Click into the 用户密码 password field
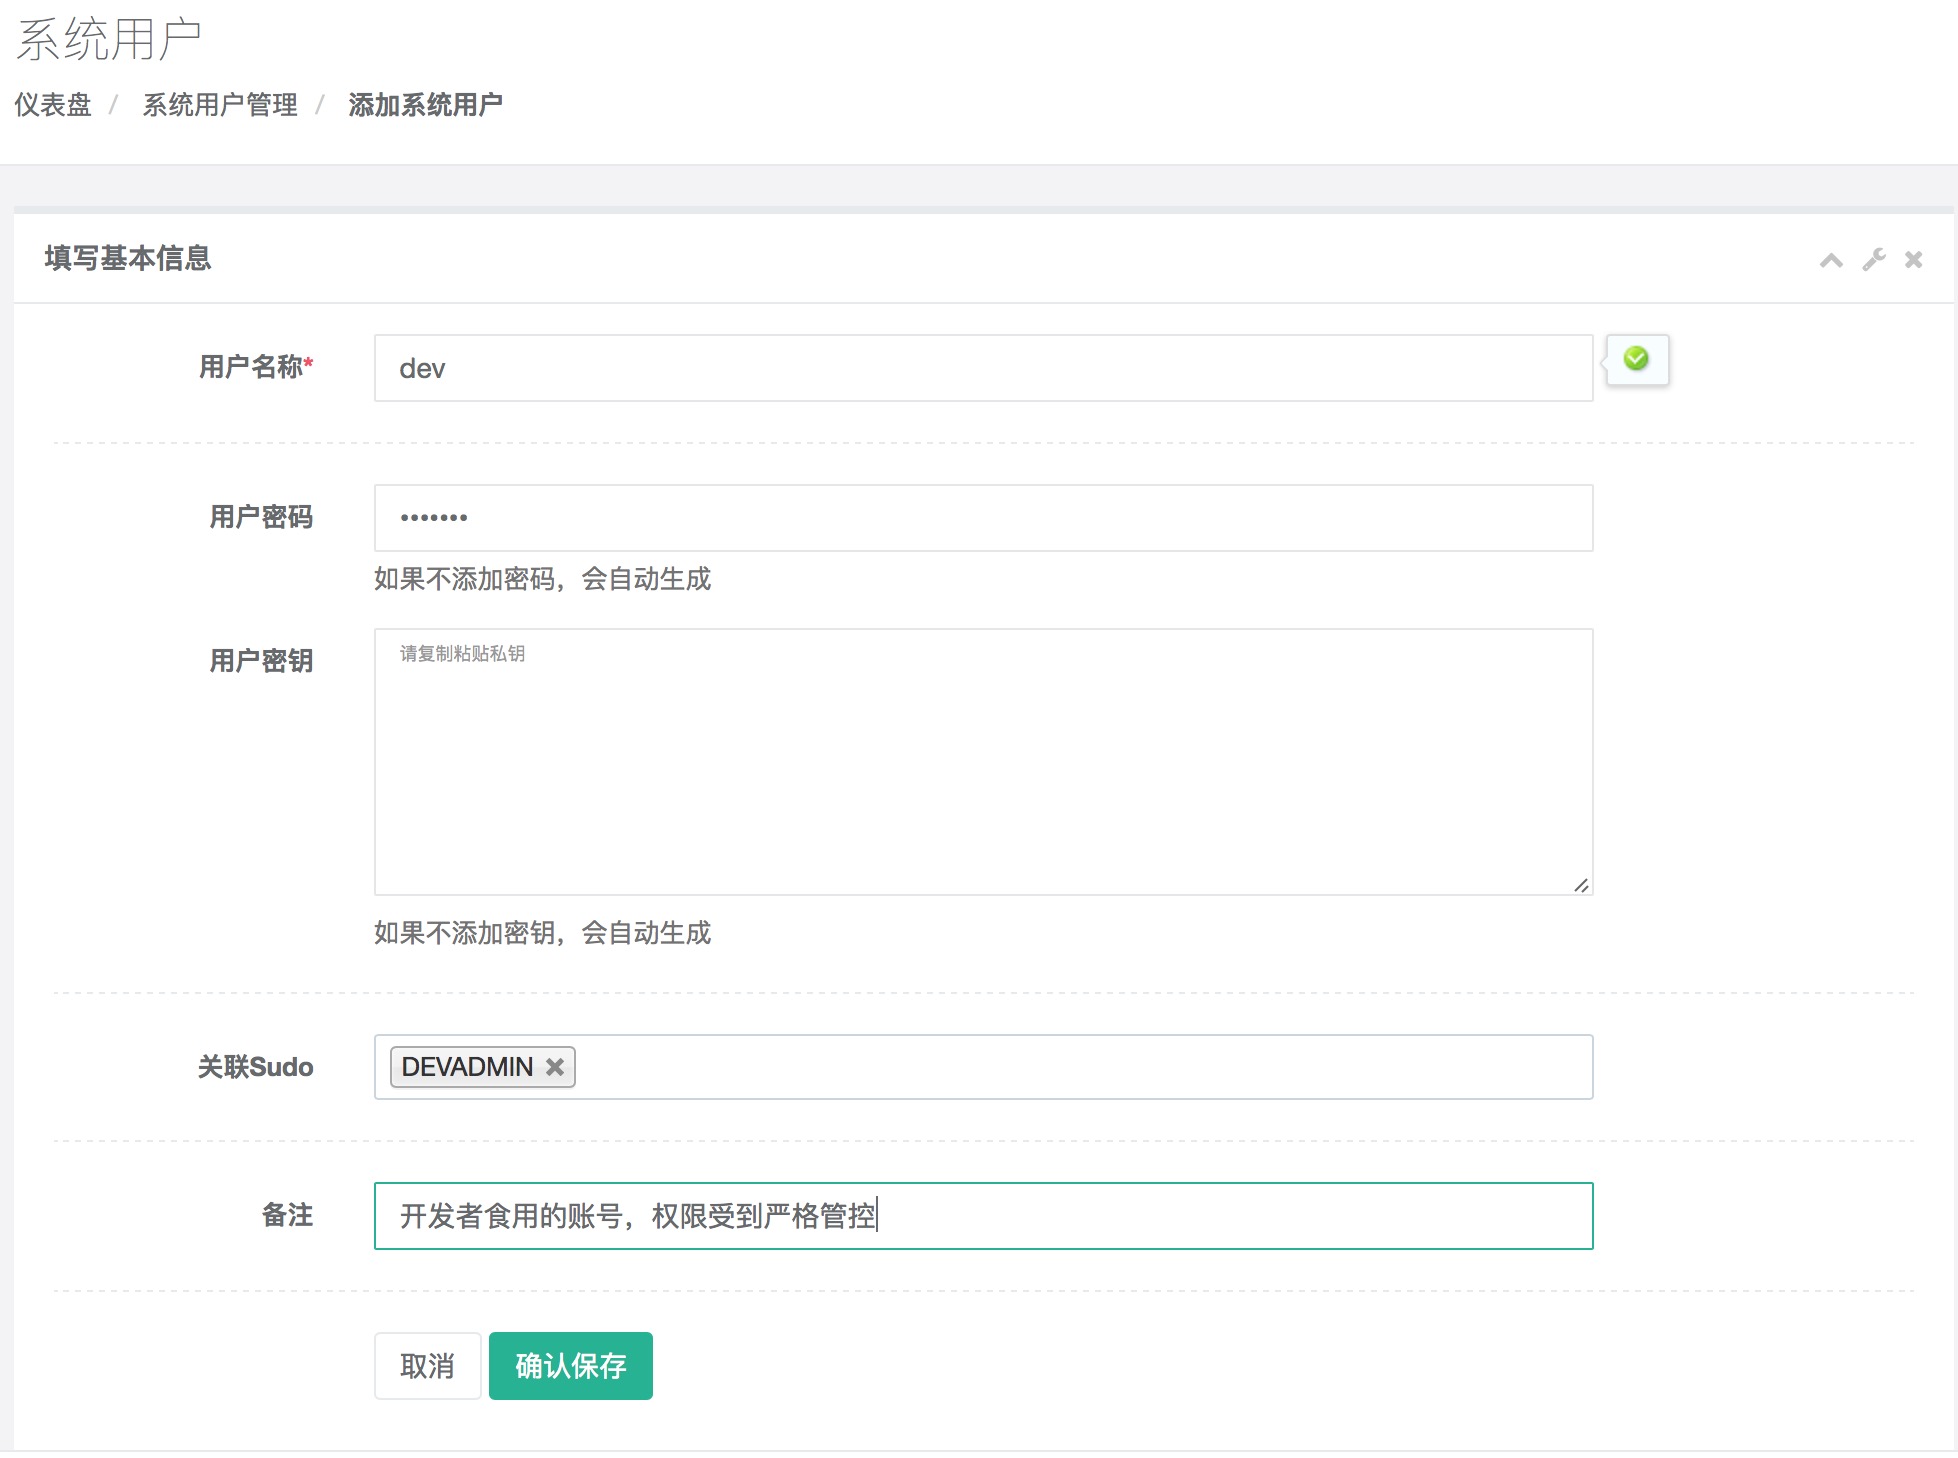The width and height of the screenshot is (1958, 1458). pyautogui.click(x=983, y=518)
